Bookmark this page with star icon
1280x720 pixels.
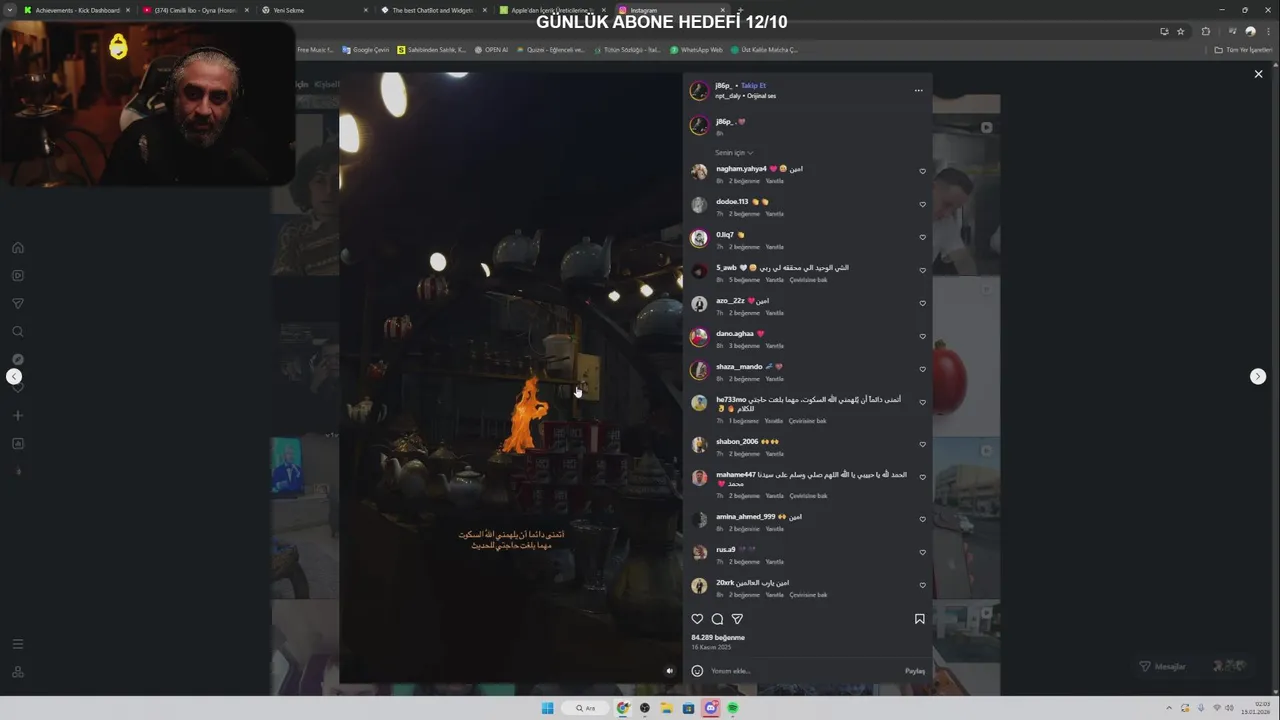point(1180,31)
